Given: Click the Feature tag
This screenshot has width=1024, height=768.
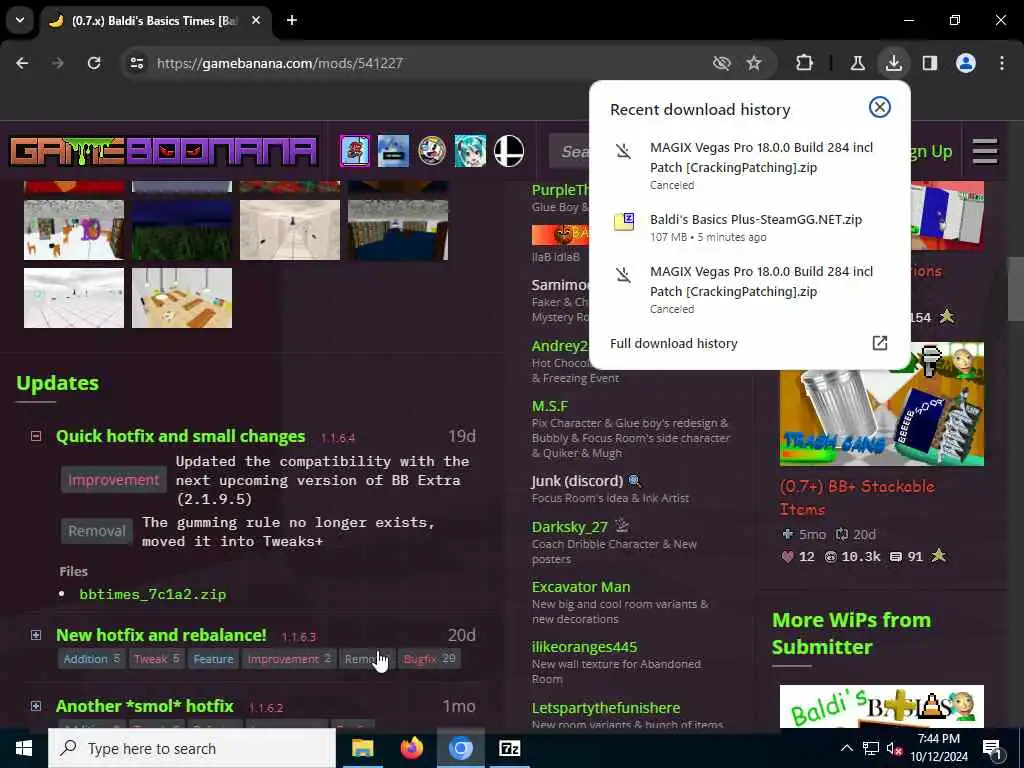Looking at the screenshot, I should coord(213,659).
